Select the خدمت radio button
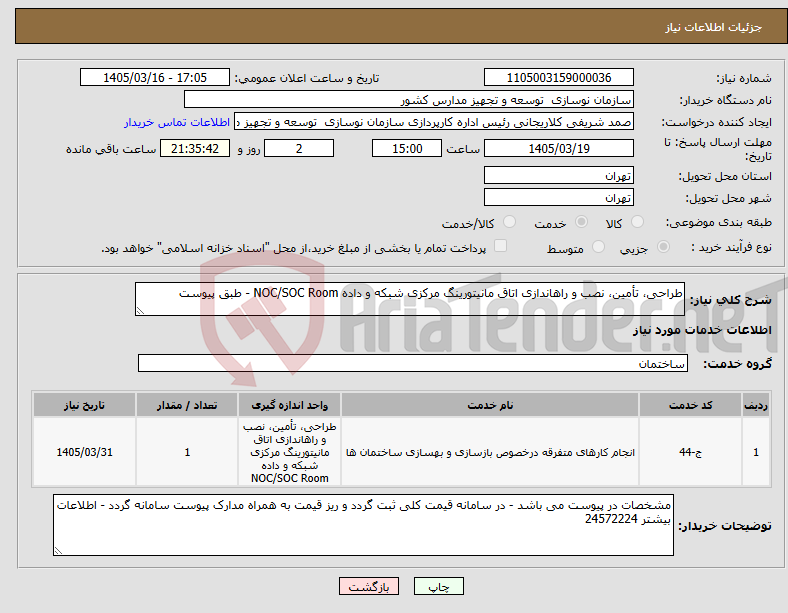788x613 pixels. pyautogui.click(x=581, y=222)
